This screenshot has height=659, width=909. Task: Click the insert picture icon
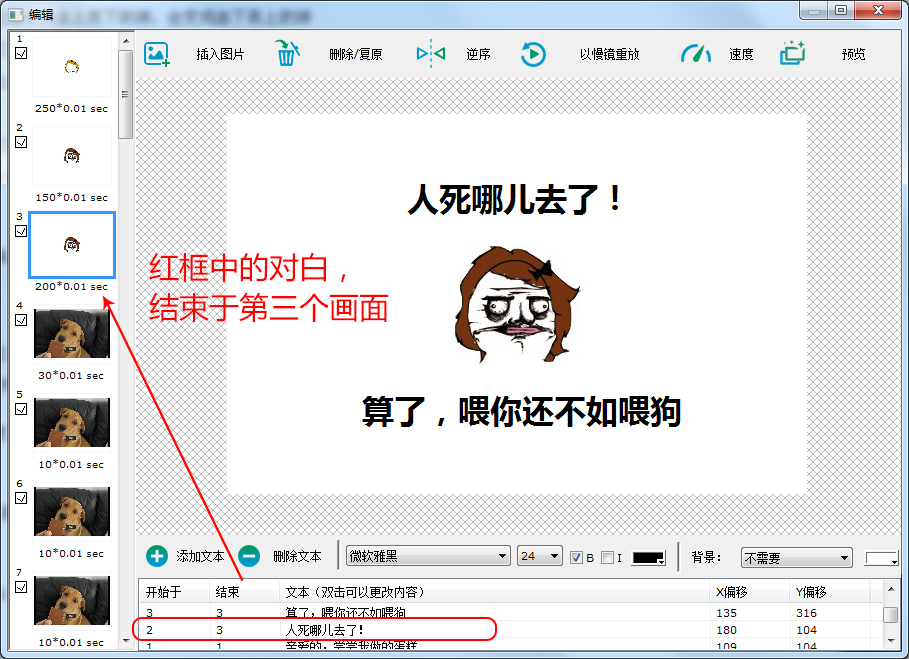point(157,54)
